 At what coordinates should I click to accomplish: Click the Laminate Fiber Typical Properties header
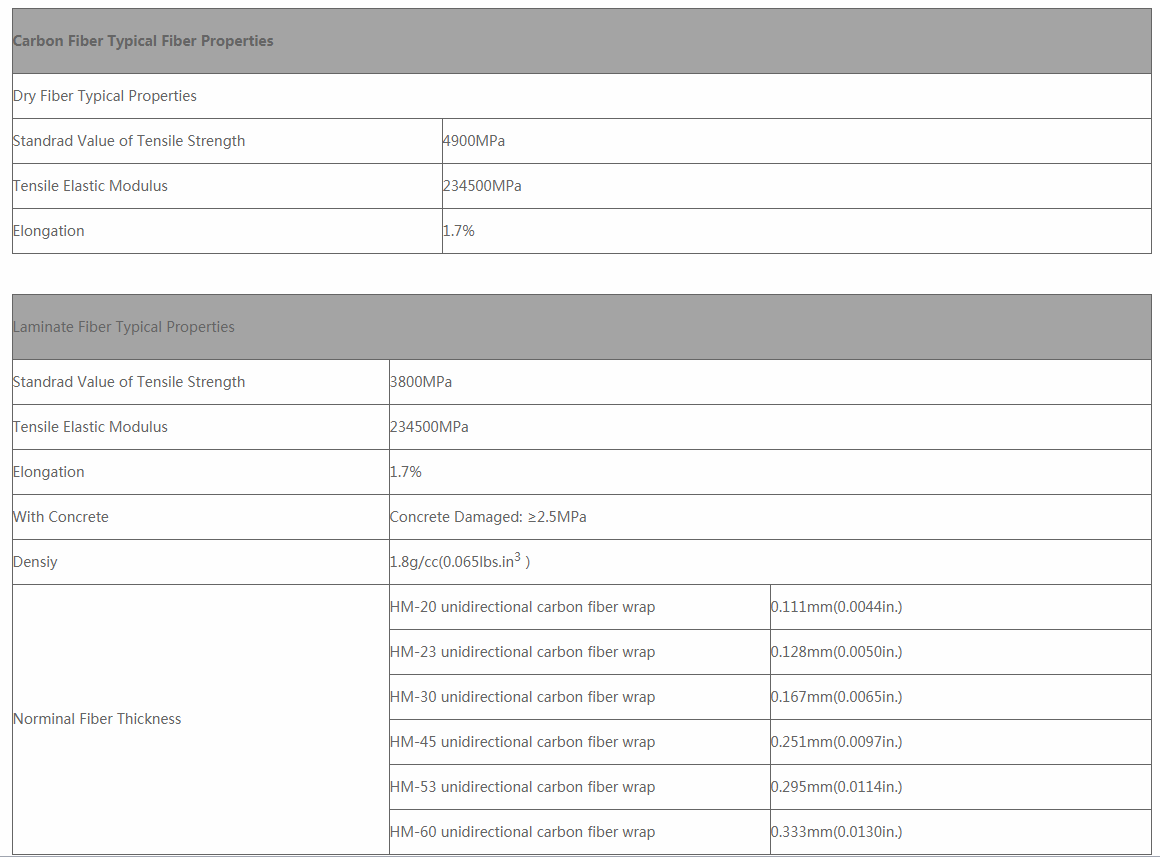[x=124, y=327]
